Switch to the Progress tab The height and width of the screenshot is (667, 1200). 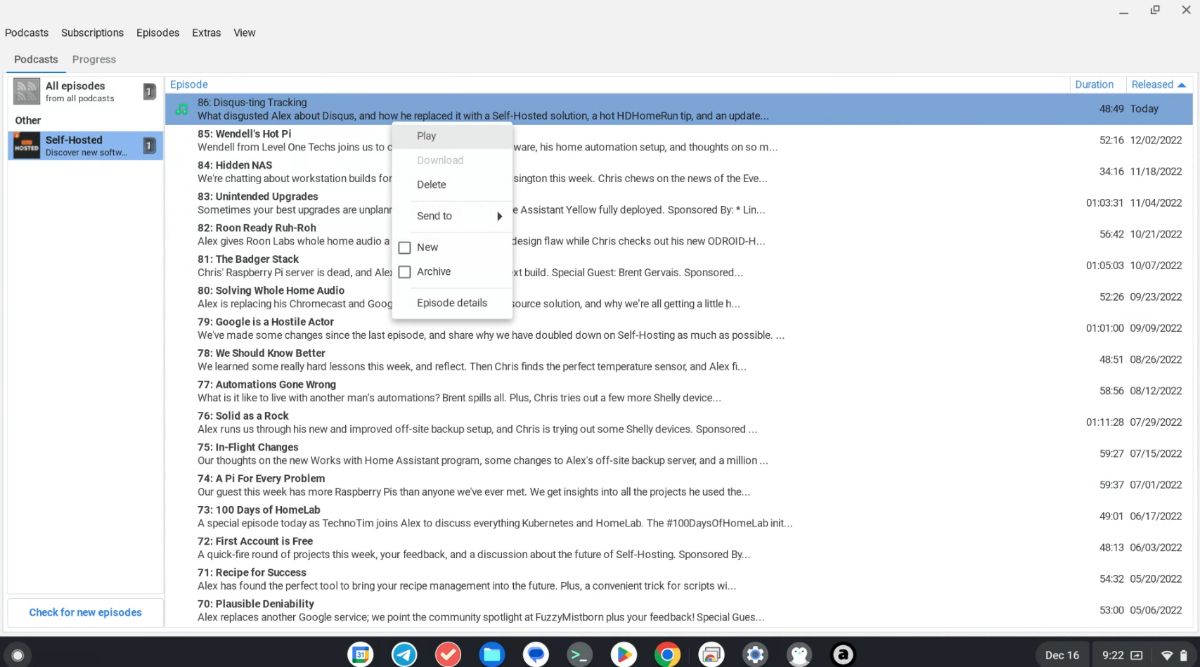pyautogui.click(x=94, y=59)
